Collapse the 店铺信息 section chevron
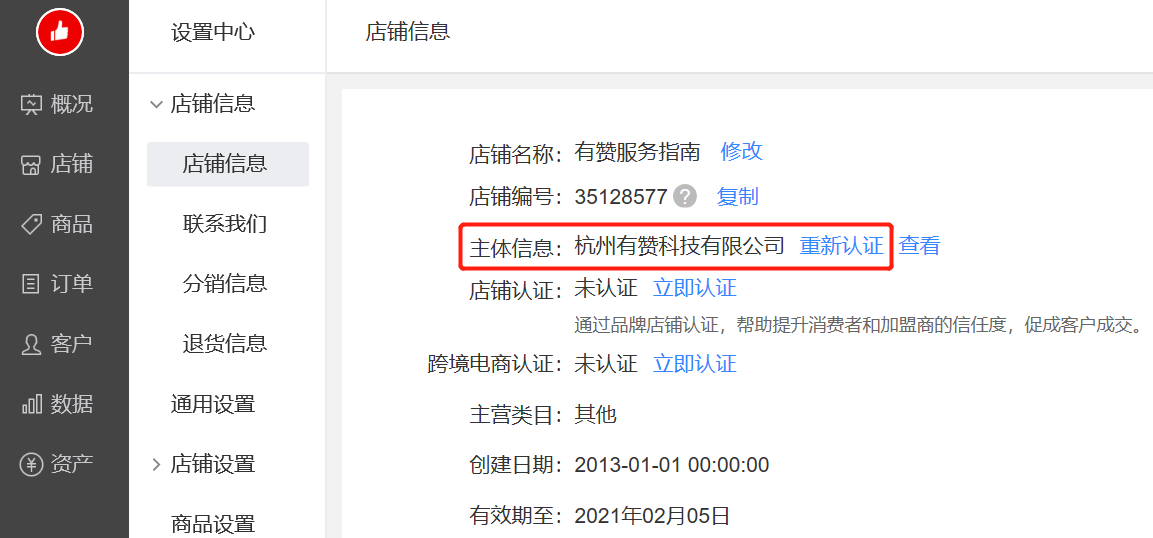Viewport: 1153px width, 538px height. 156,104
